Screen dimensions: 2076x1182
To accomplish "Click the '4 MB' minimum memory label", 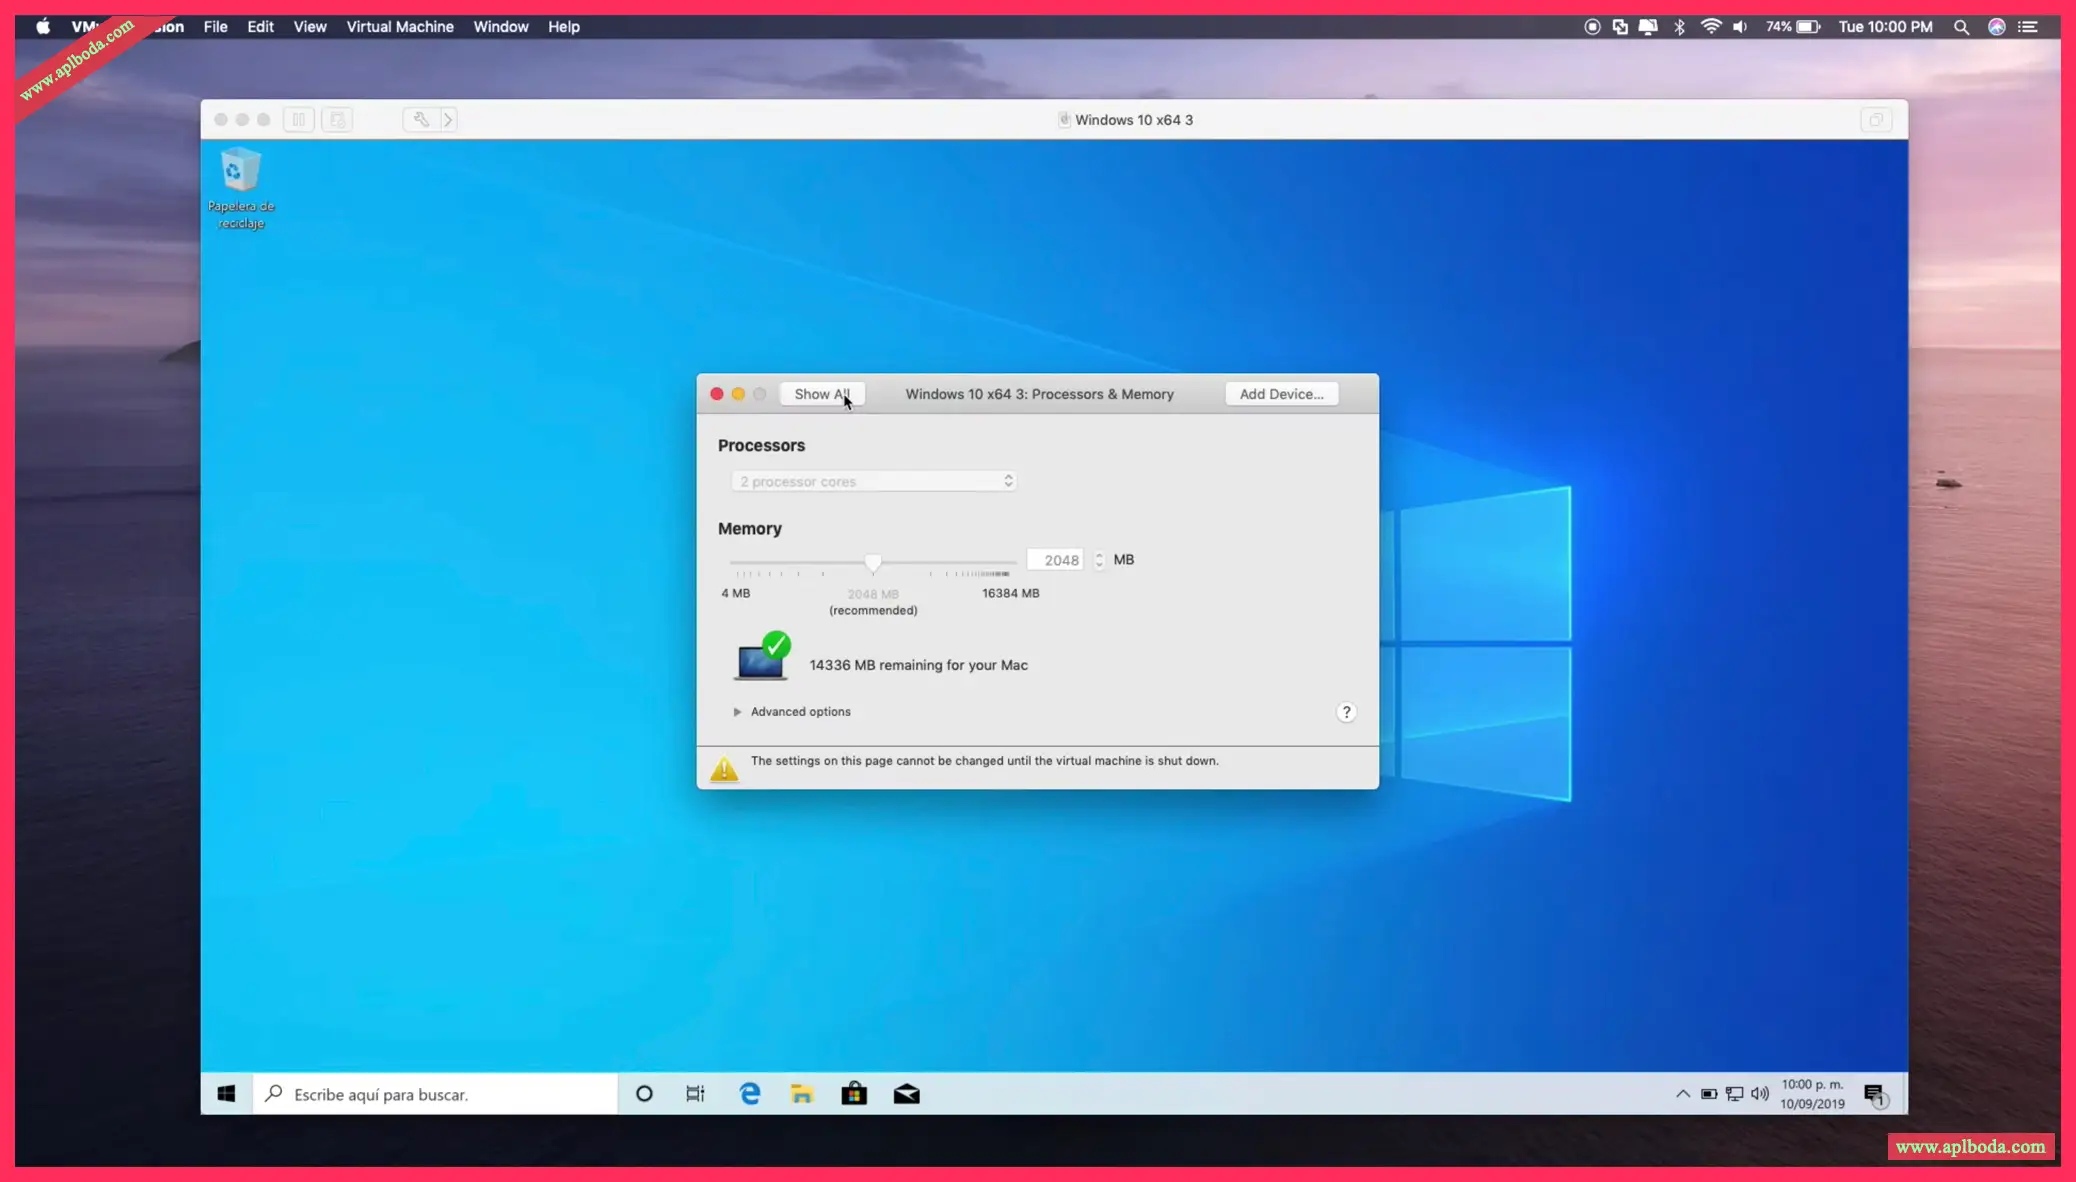I will (735, 593).
